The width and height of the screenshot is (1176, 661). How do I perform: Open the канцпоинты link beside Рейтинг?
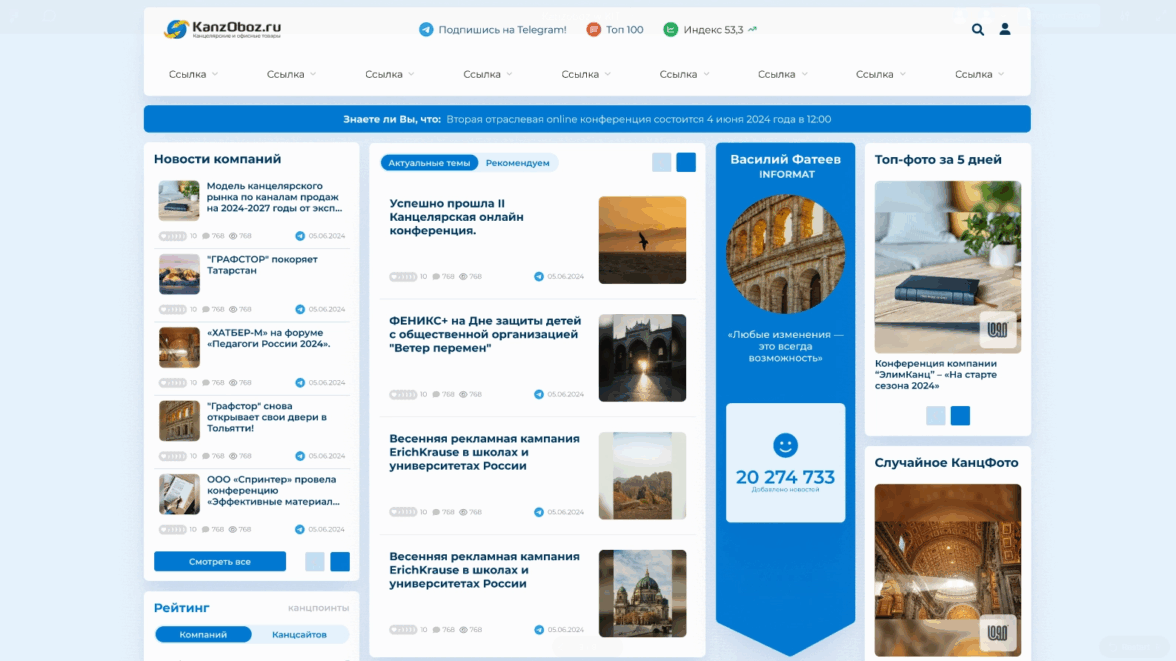point(318,608)
